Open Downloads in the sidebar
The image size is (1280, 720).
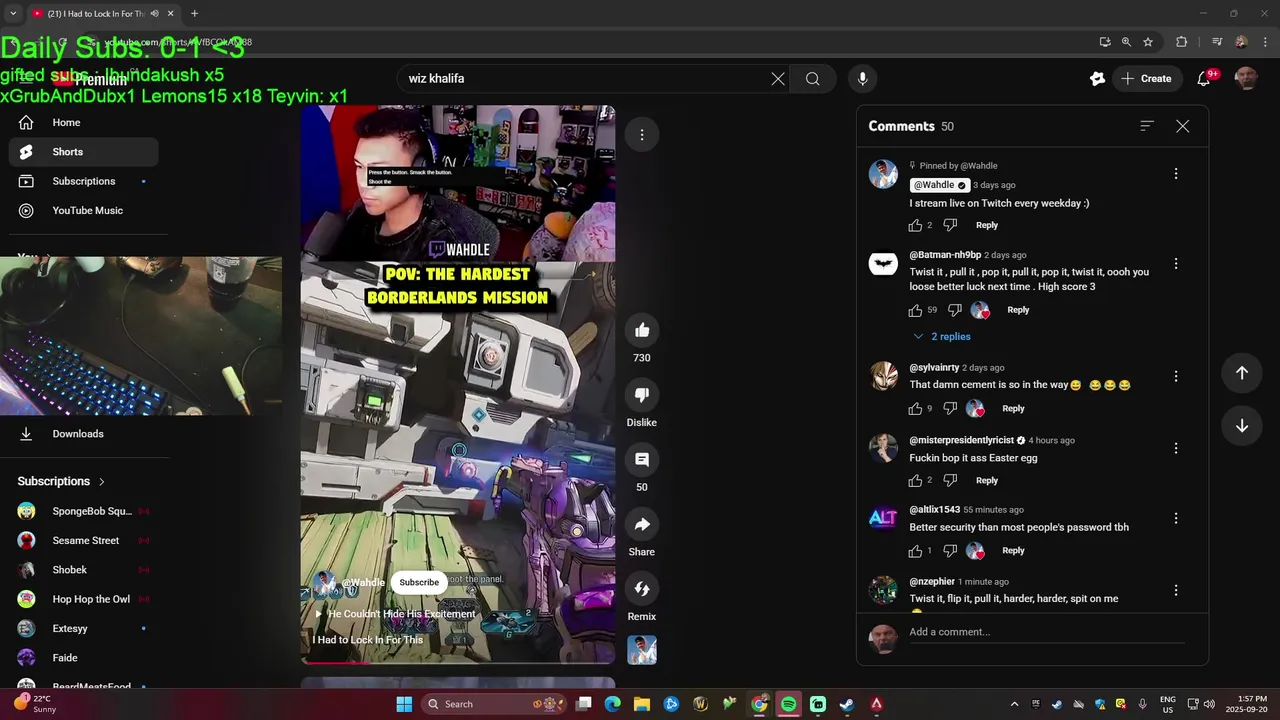click(84, 434)
